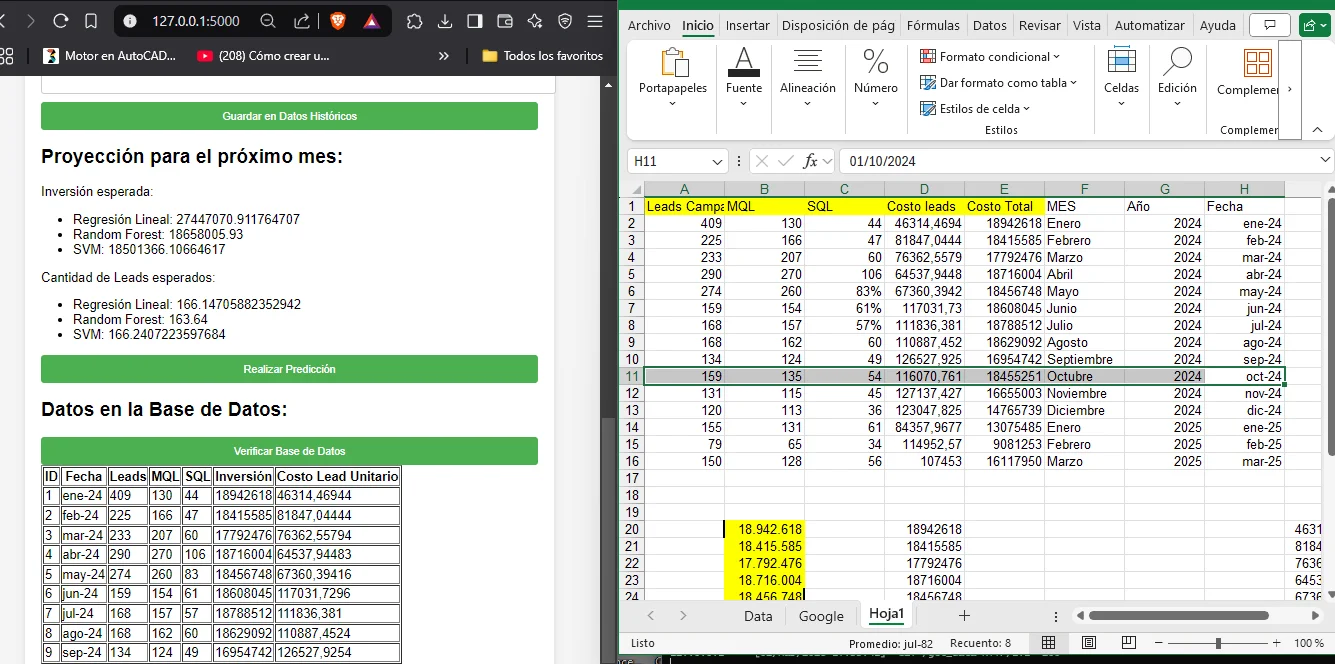Open the Excel comments icon
The image size is (1335, 664).
click(x=1270, y=25)
